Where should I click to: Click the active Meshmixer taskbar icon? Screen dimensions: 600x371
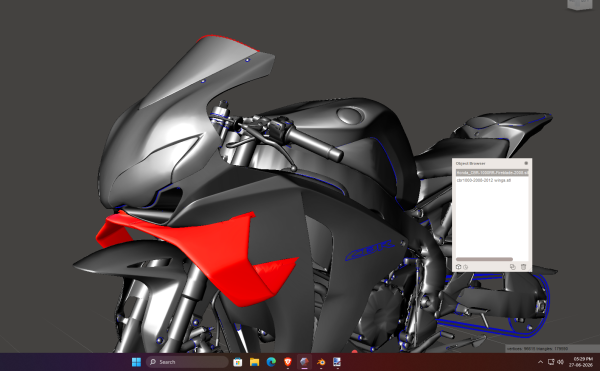pos(304,362)
